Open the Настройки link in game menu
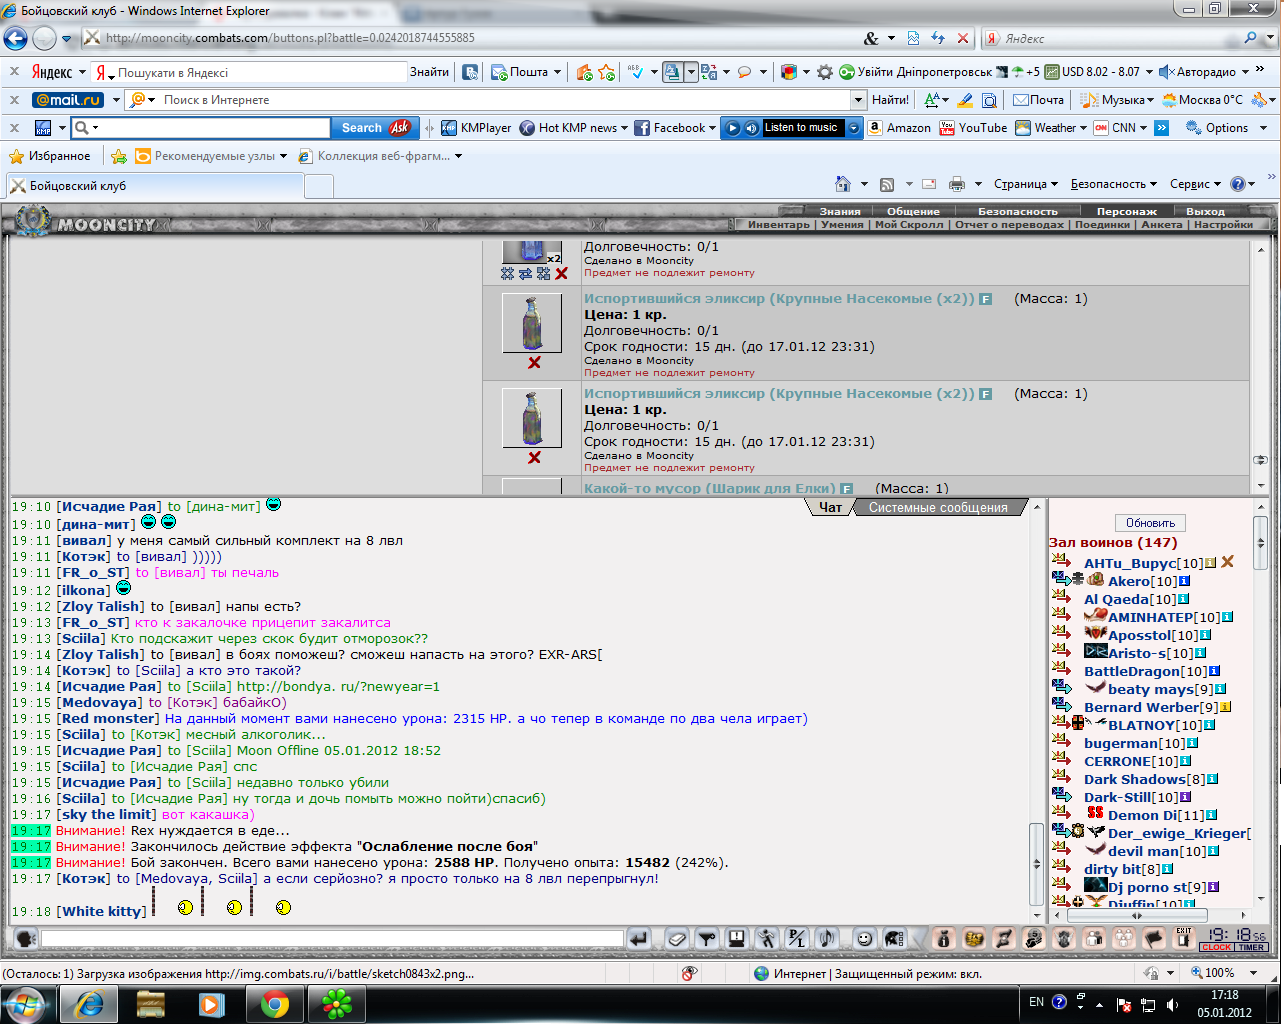The width and height of the screenshot is (1284, 1028). (x=1223, y=225)
